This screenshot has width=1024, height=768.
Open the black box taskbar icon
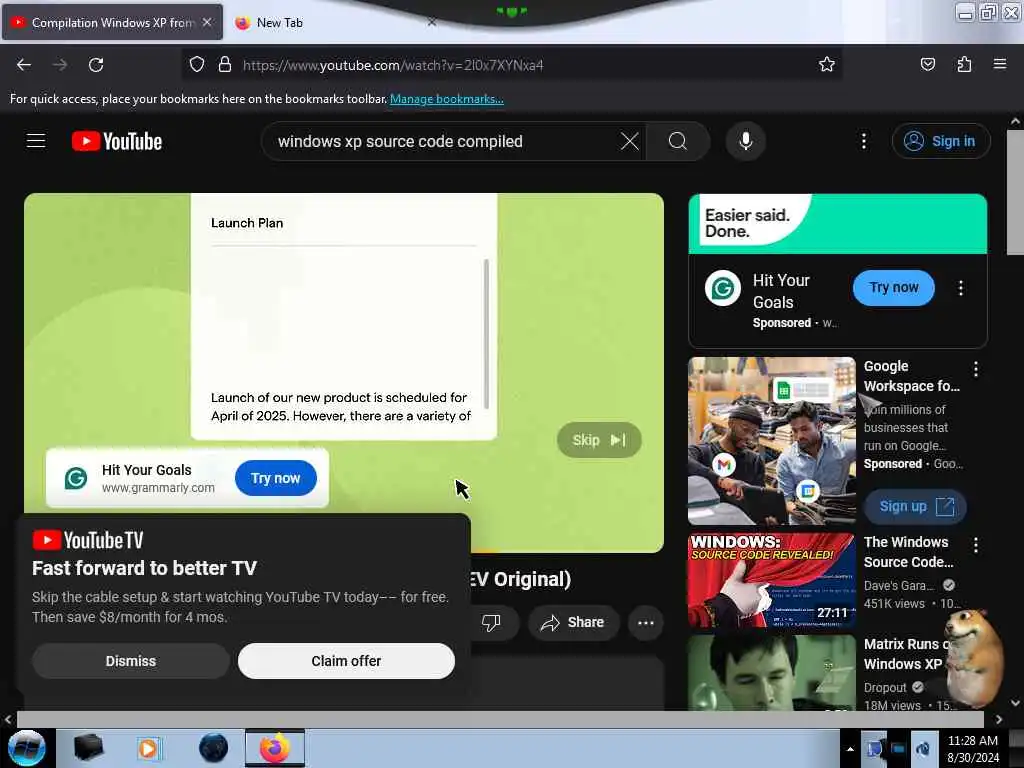(88, 748)
